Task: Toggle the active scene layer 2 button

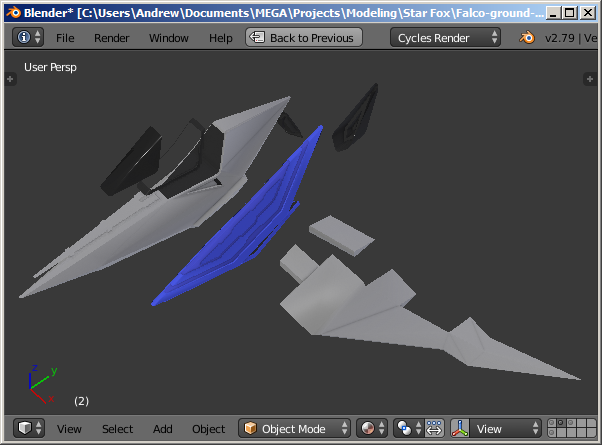Action: click(561, 423)
